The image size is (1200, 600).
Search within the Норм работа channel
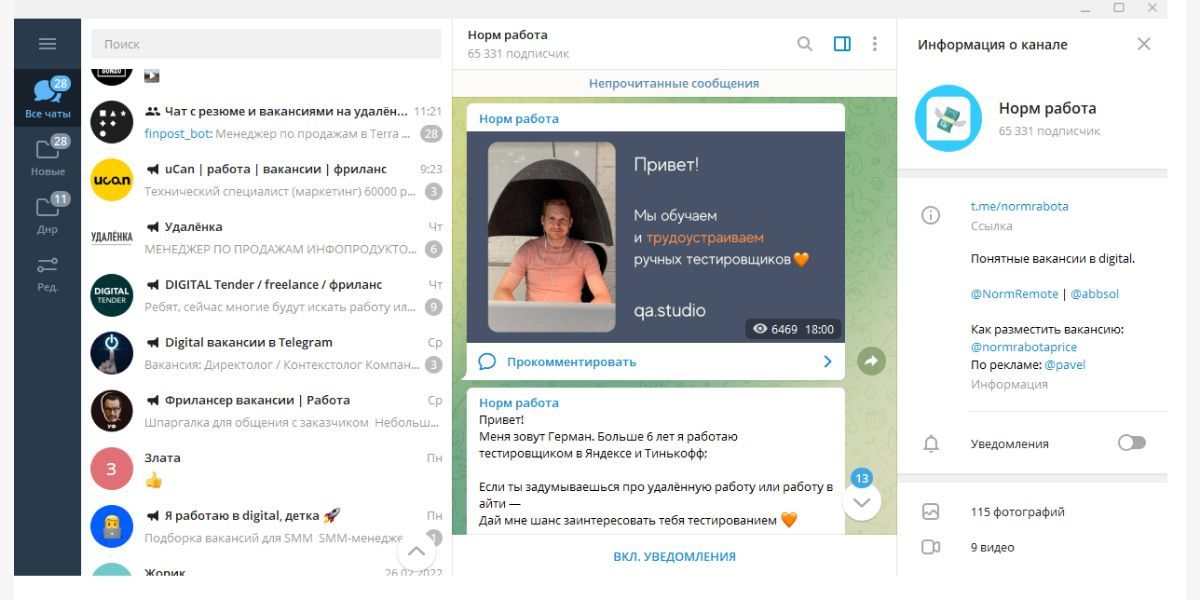point(804,44)
